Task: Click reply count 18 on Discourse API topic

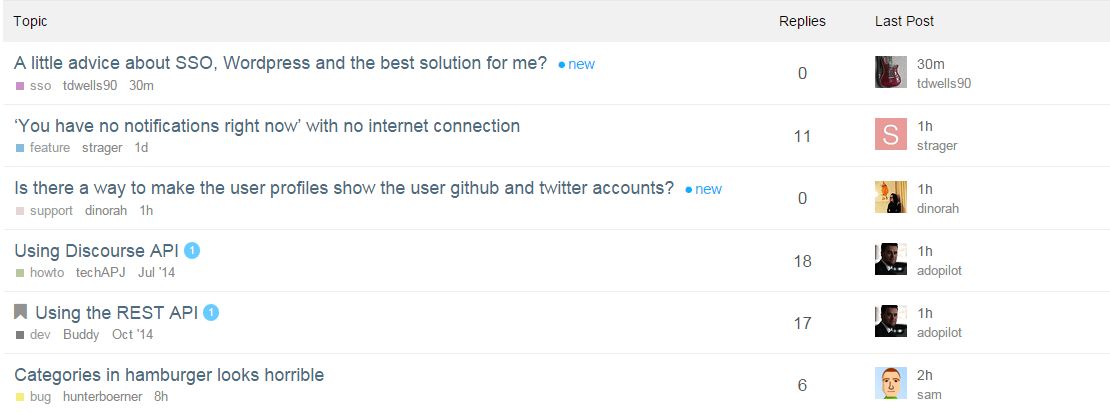Action: [802, 261]
